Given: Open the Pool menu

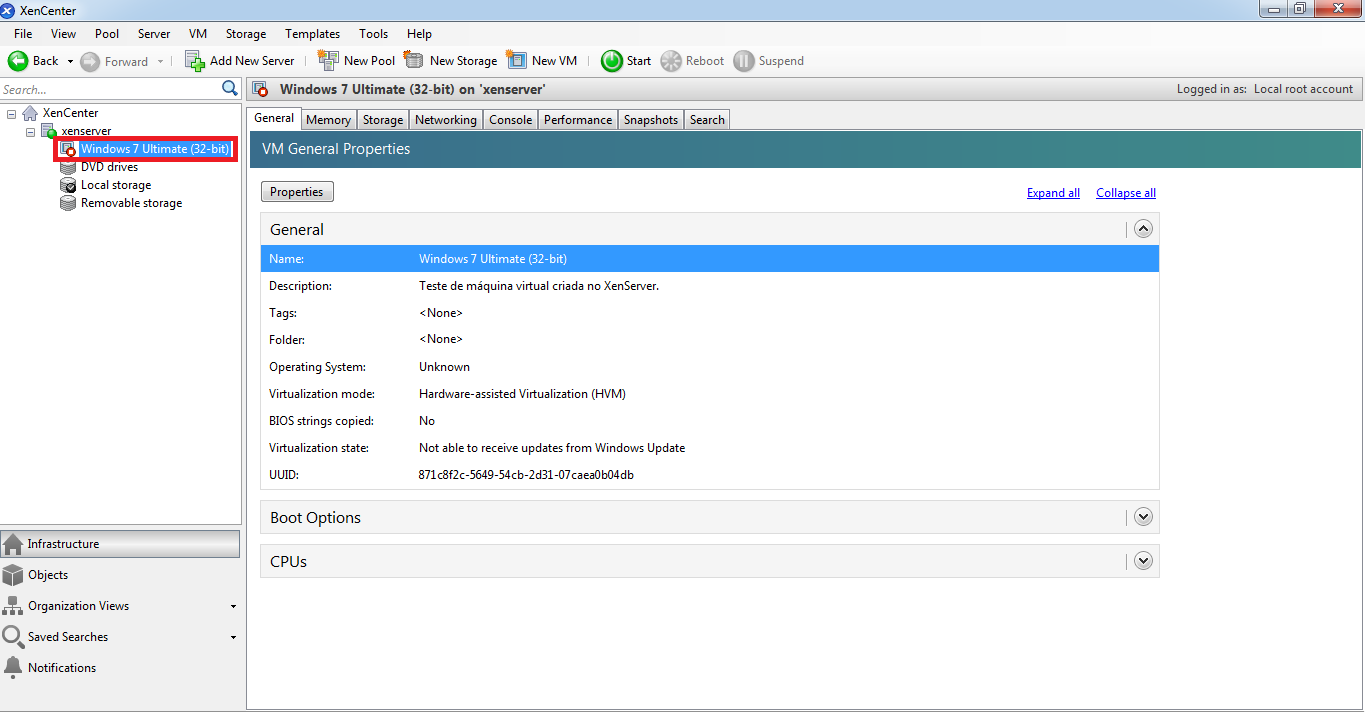Looking at the screenshot, I should (x=107, y=34).
